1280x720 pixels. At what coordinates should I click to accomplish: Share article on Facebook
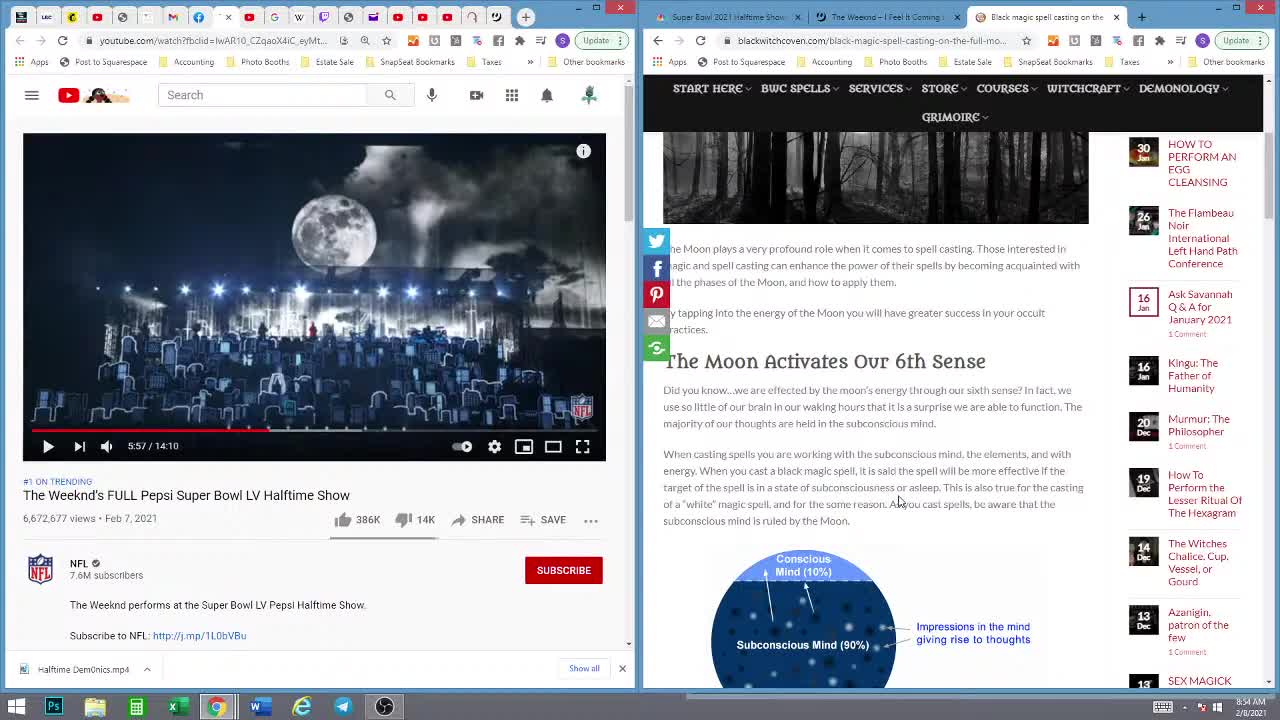click(656, 268)
